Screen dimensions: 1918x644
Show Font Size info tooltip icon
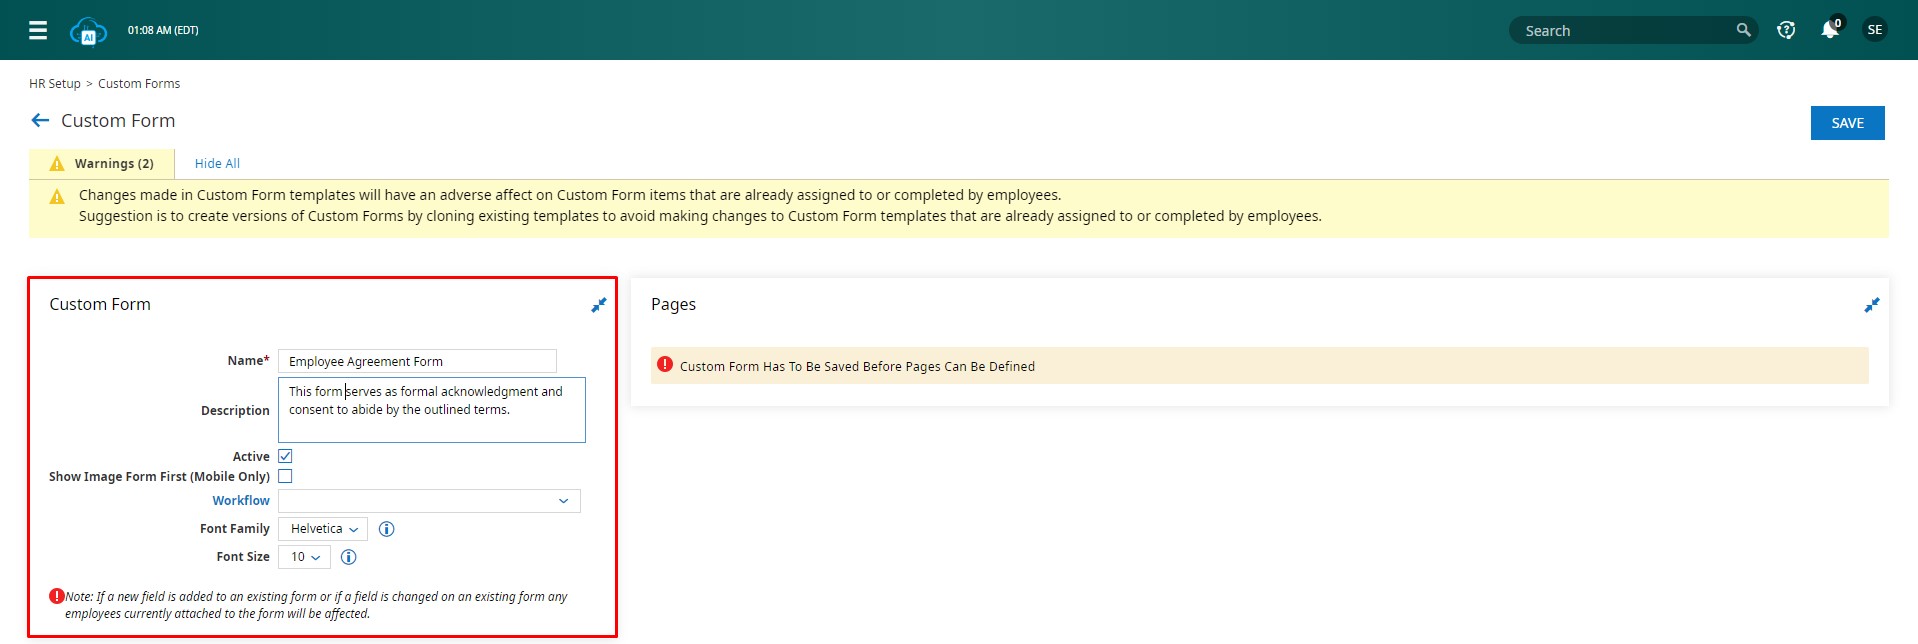[x=349, y=557]
